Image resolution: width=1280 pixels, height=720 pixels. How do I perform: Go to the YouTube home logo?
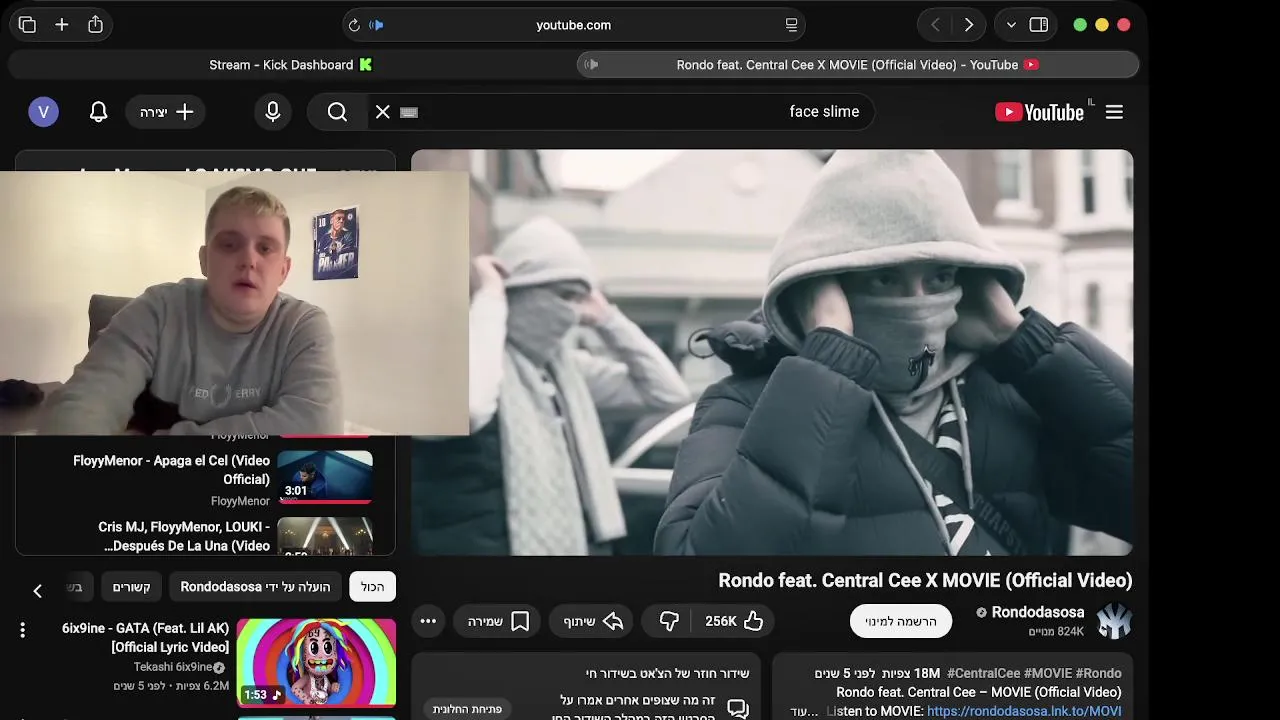(x=1040, y=112)
